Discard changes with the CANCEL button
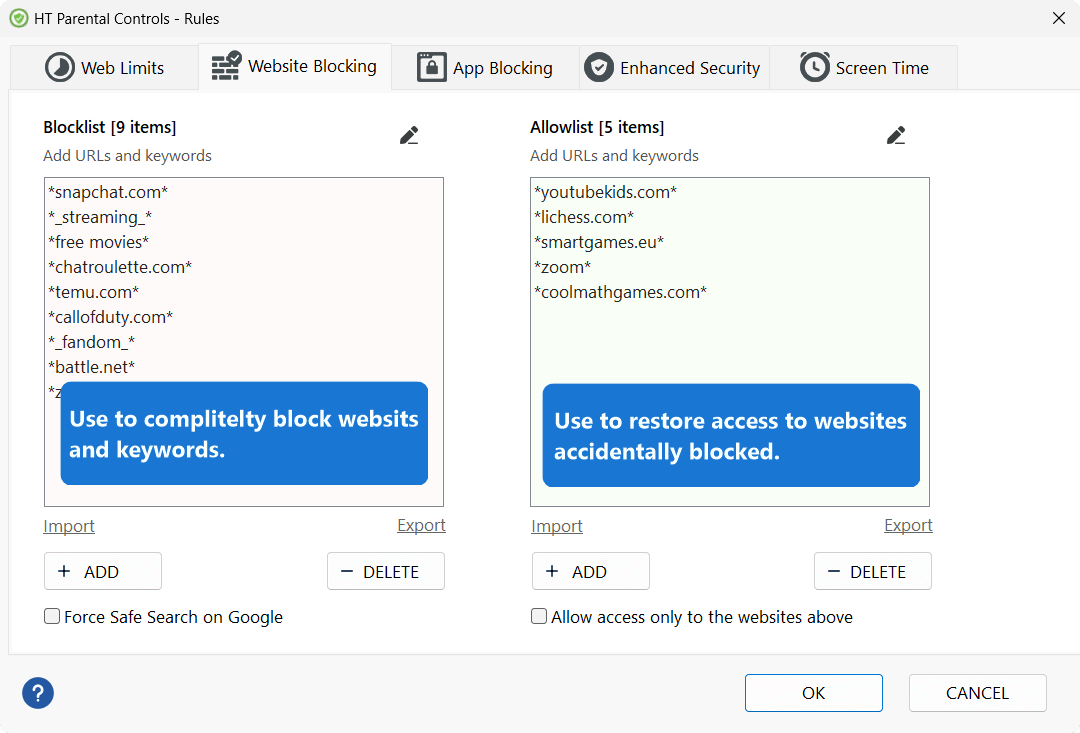The width and height of the screenshot is (1080, 733). (977, 693)
